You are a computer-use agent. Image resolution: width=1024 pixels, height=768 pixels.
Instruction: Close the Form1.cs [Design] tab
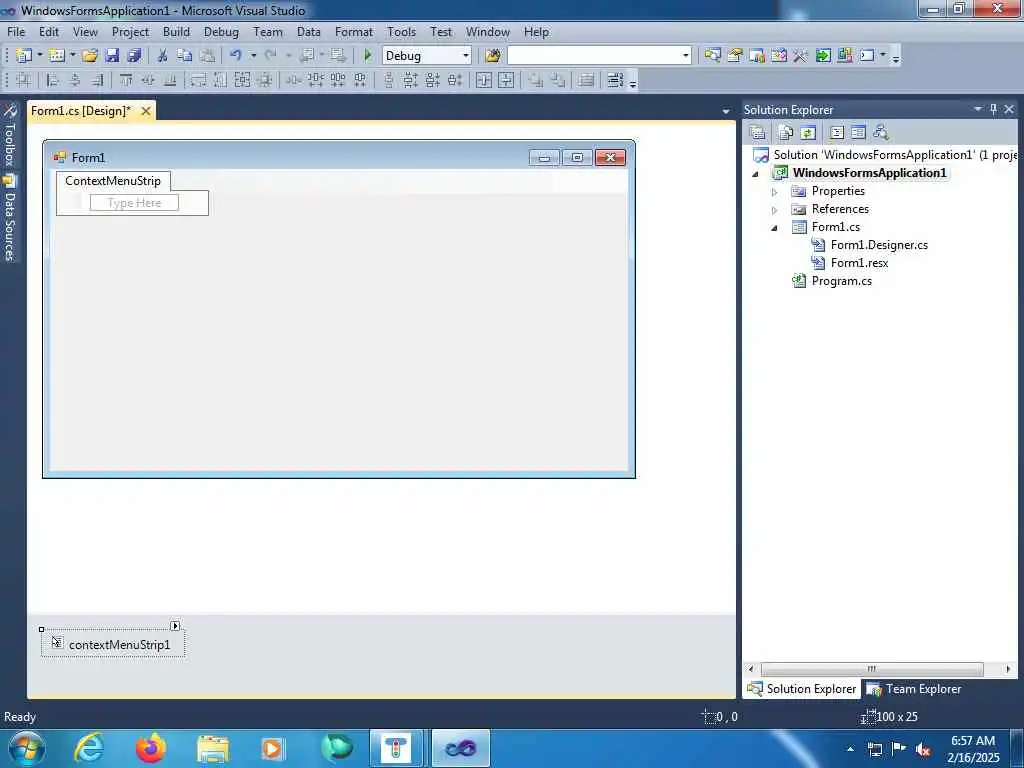pos(146,111)
